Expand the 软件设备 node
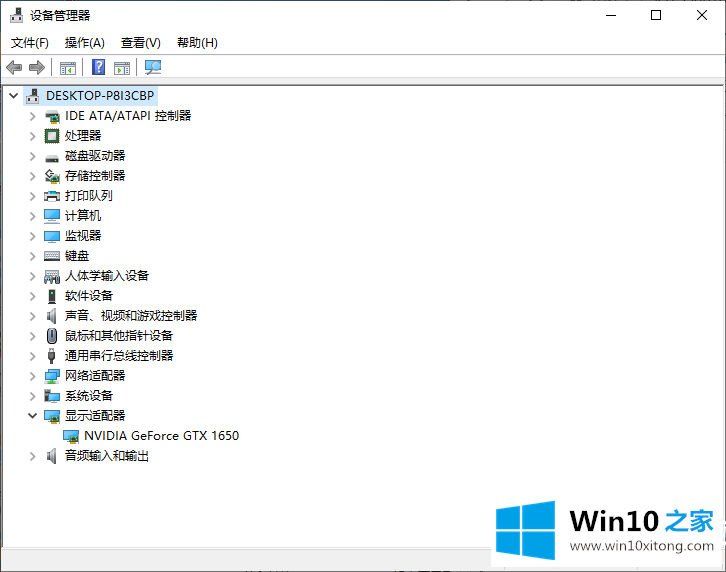The width and height of the screenshot is (726, 572). coord(32,296)
